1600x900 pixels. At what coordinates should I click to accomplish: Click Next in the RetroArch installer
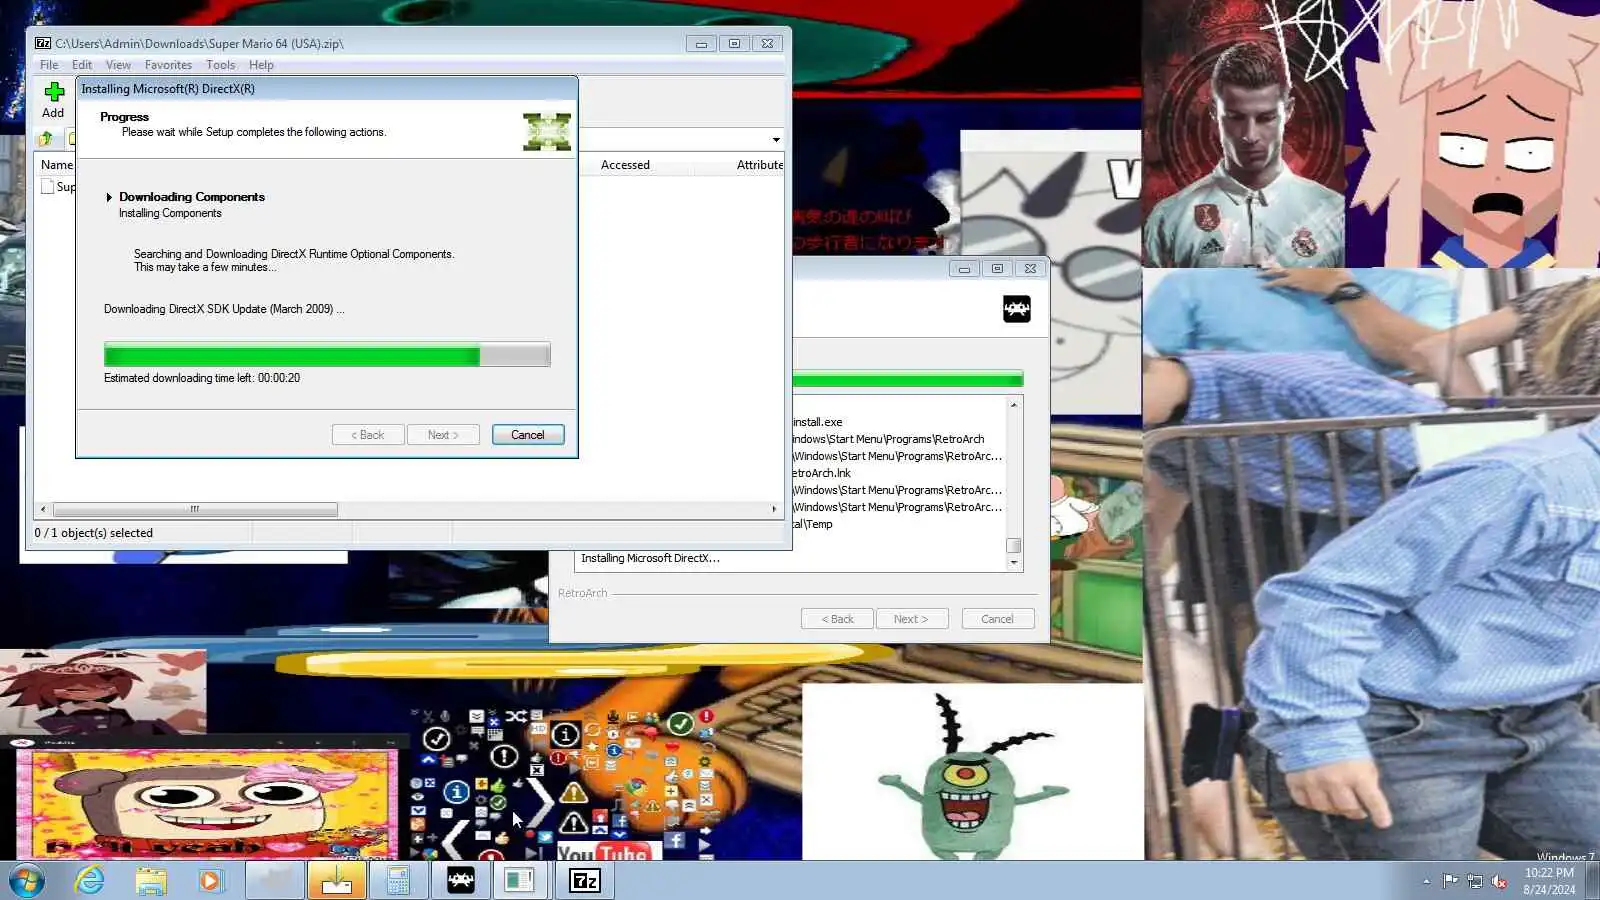click(911, 619)
